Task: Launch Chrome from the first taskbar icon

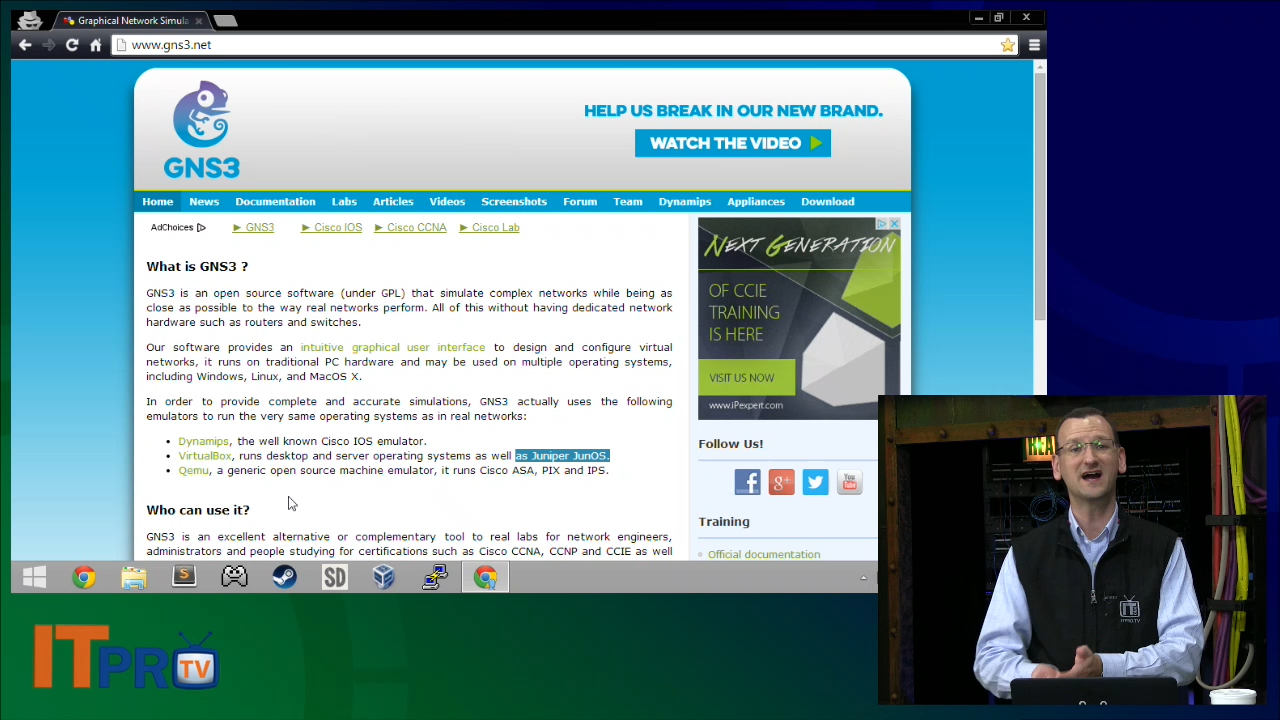Action: pyautogui.click(x=84, y=577)
